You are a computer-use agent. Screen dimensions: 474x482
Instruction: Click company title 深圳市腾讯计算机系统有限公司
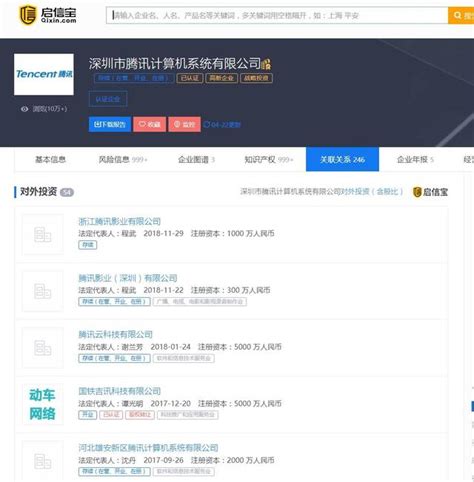(x=175, y=64)
